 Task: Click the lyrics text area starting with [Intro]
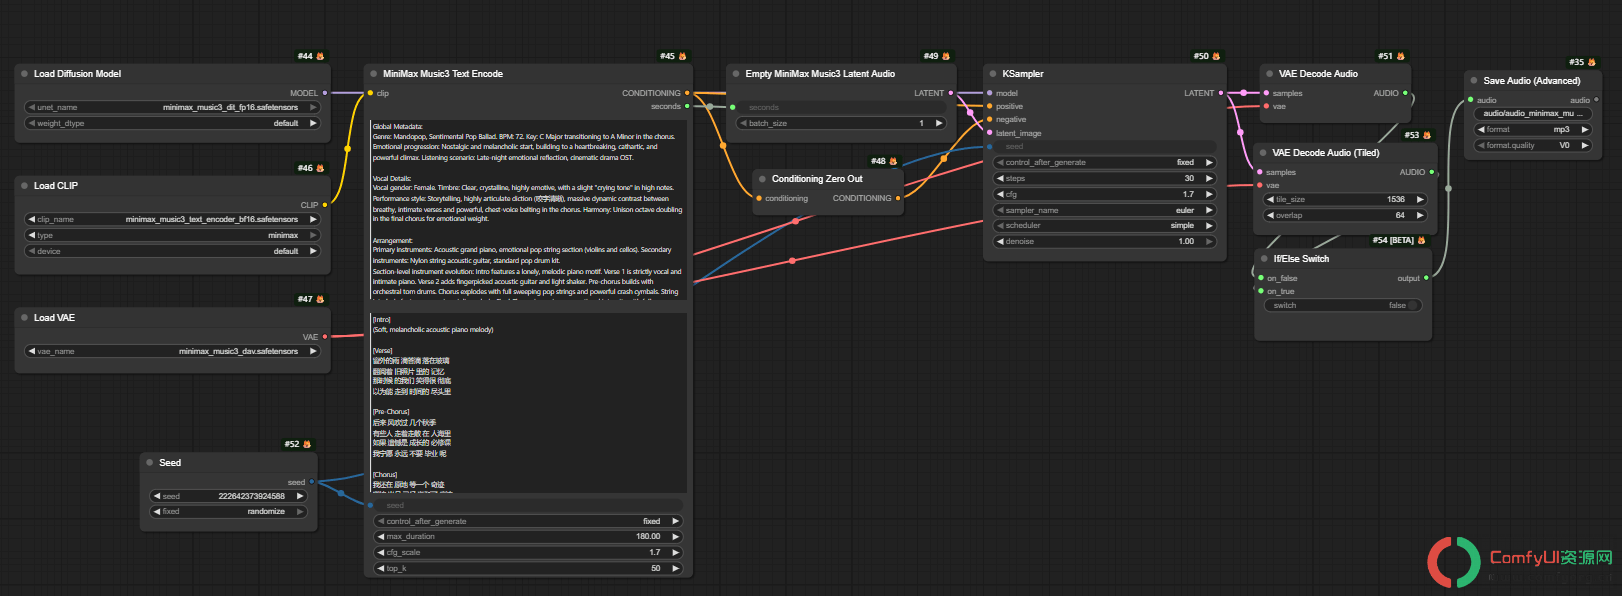pyautogui.click(x=528, y=402)
